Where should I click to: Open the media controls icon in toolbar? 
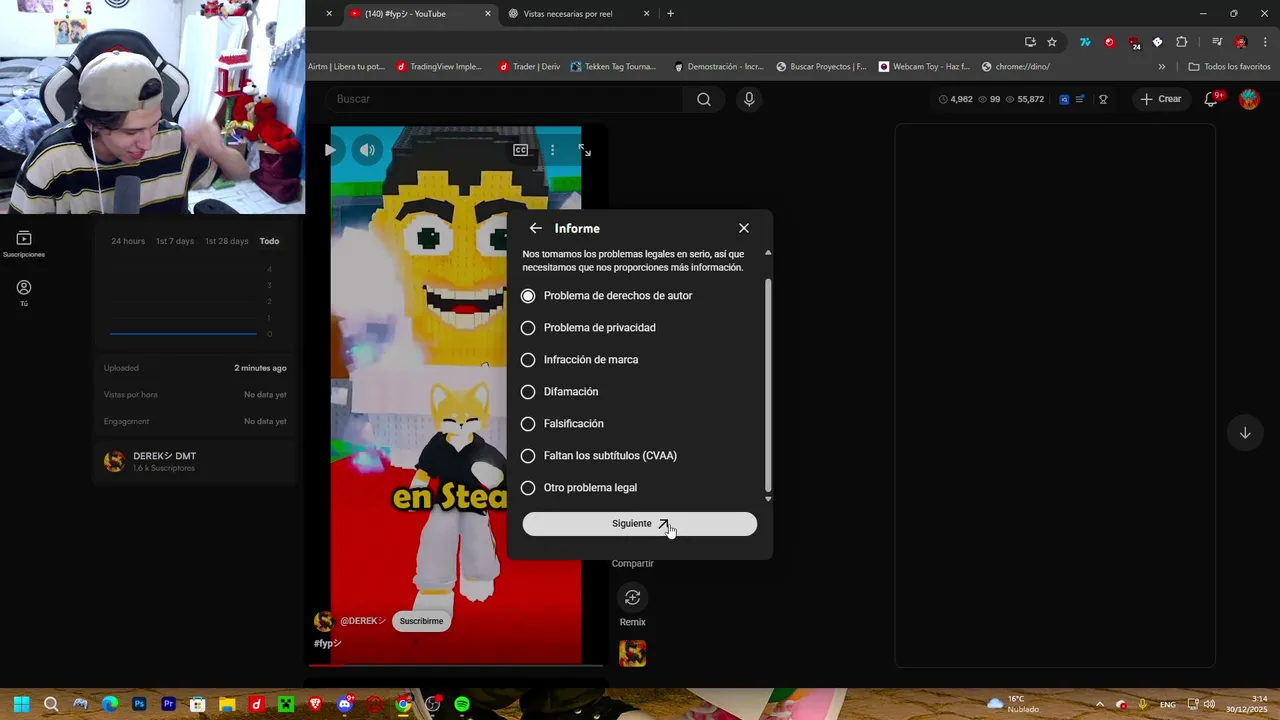1217,42
